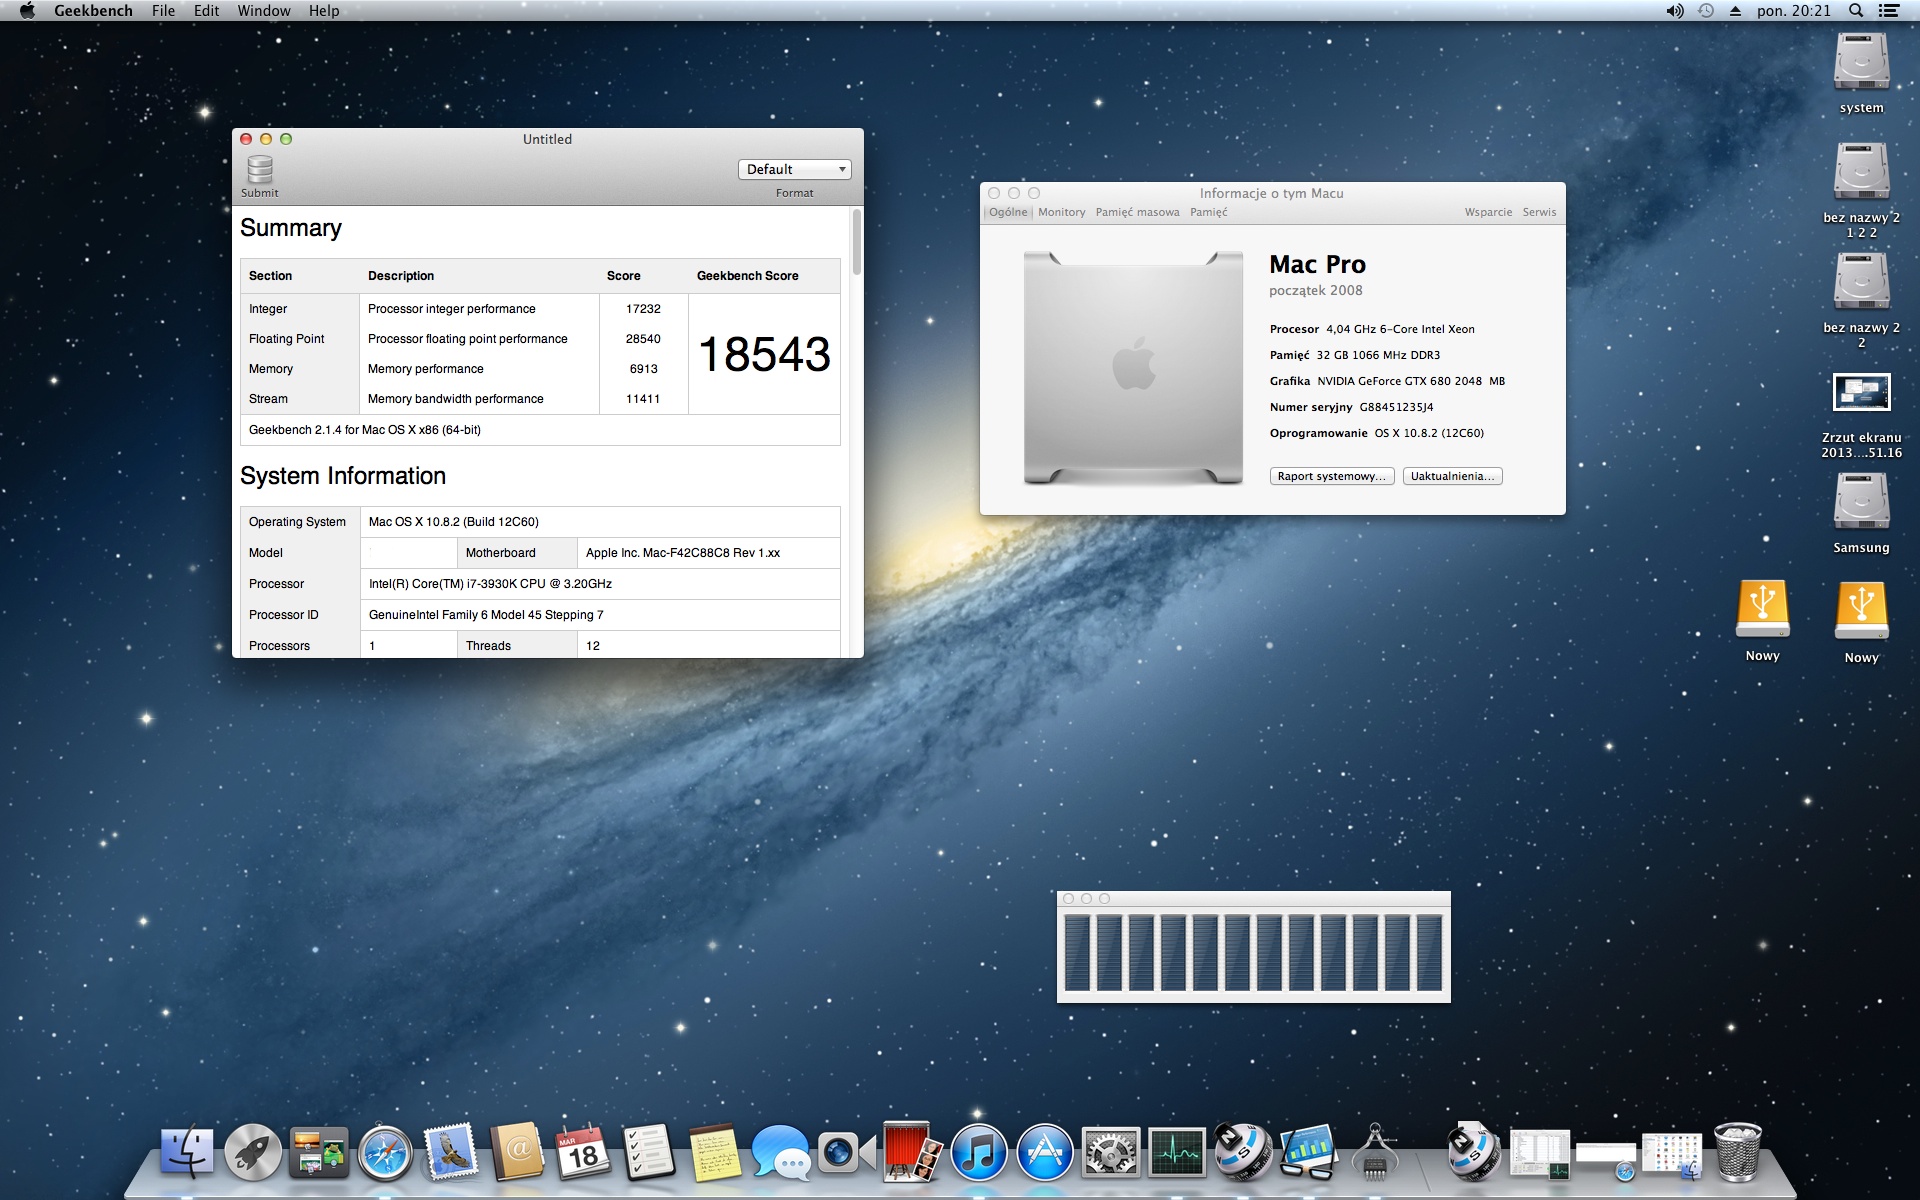Restore minimized Activity Monitor window from dock
The image size is (1920, 1200).
tap(1540, 1155)
